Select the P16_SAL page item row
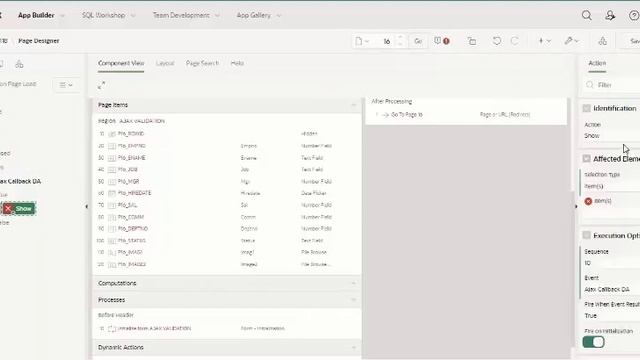640x360 pixels. point(226,205)
